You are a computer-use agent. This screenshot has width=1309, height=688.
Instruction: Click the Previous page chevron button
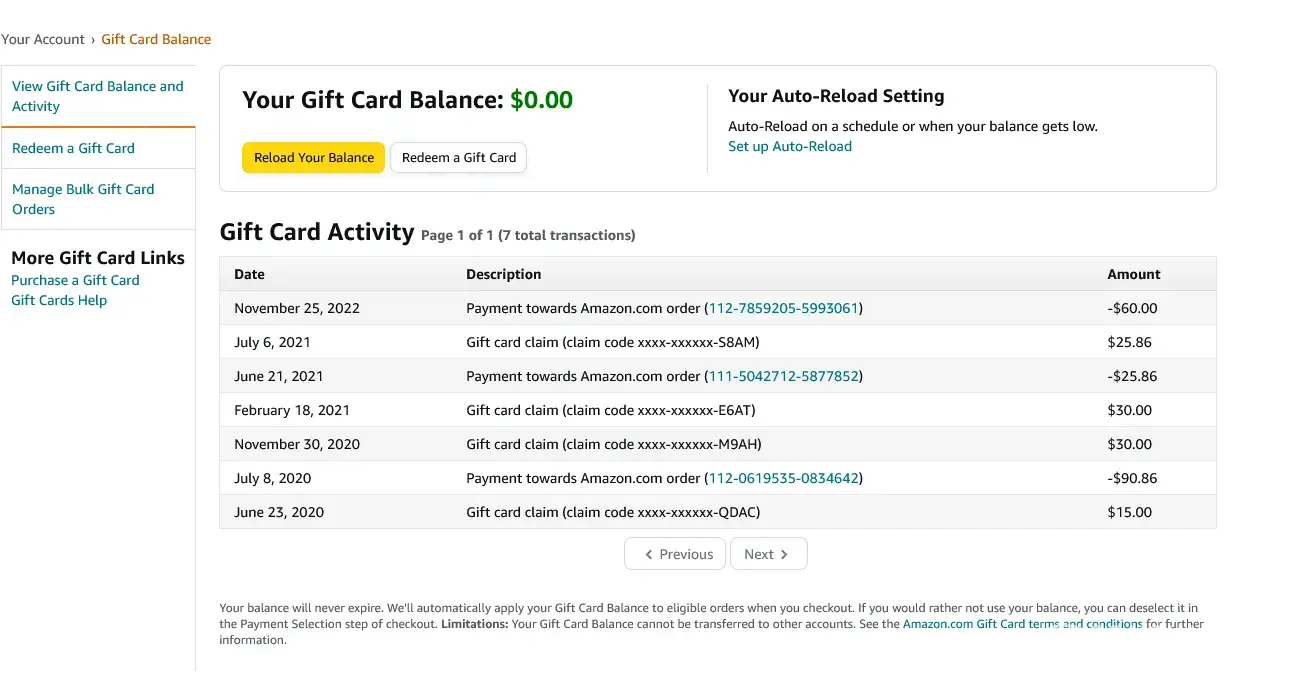(678, 554)
